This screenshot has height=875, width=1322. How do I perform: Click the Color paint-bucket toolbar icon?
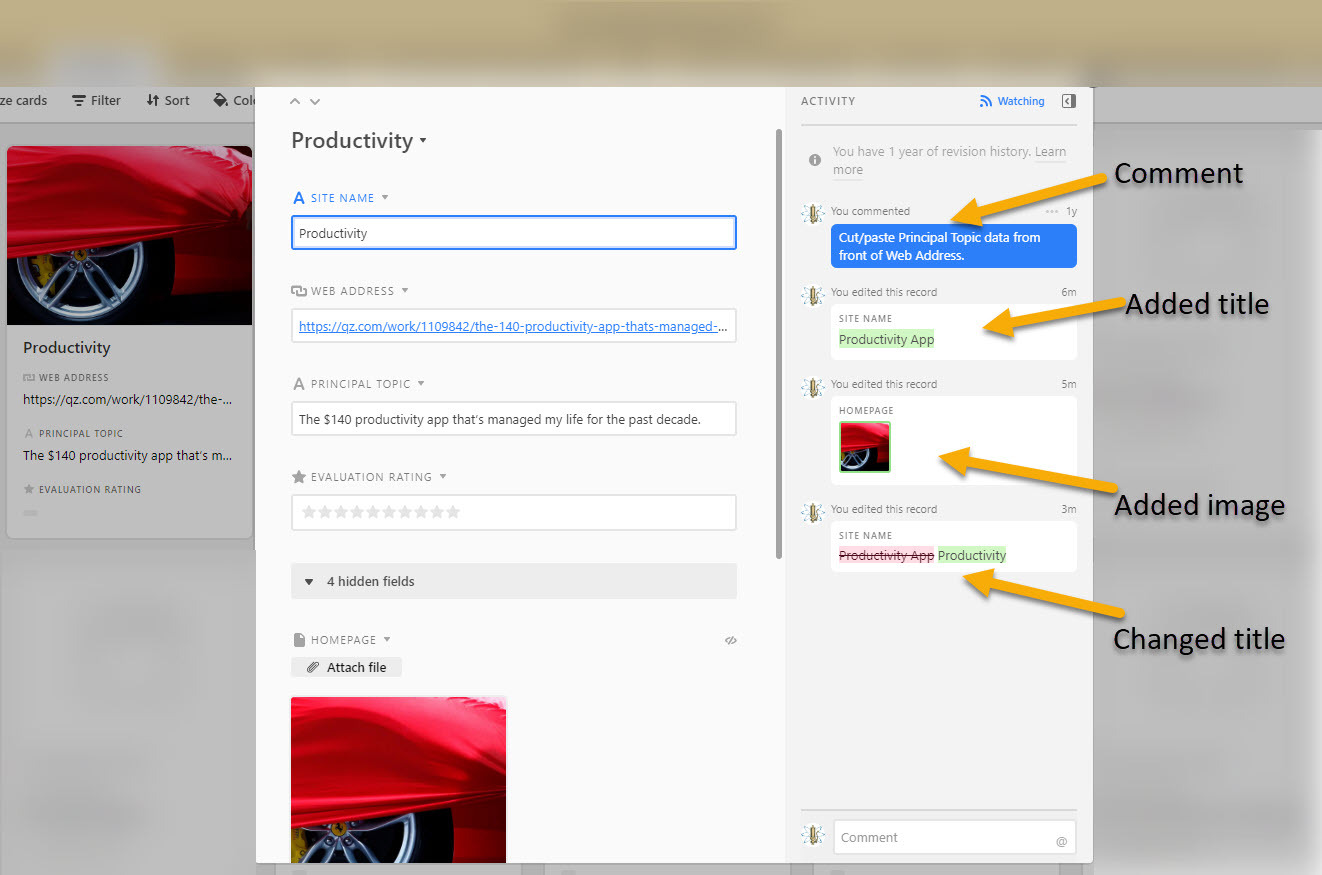[221, 100]
